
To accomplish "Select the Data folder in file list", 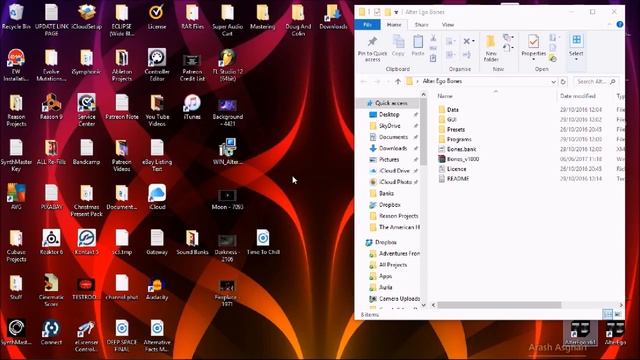I will [452, 109].
